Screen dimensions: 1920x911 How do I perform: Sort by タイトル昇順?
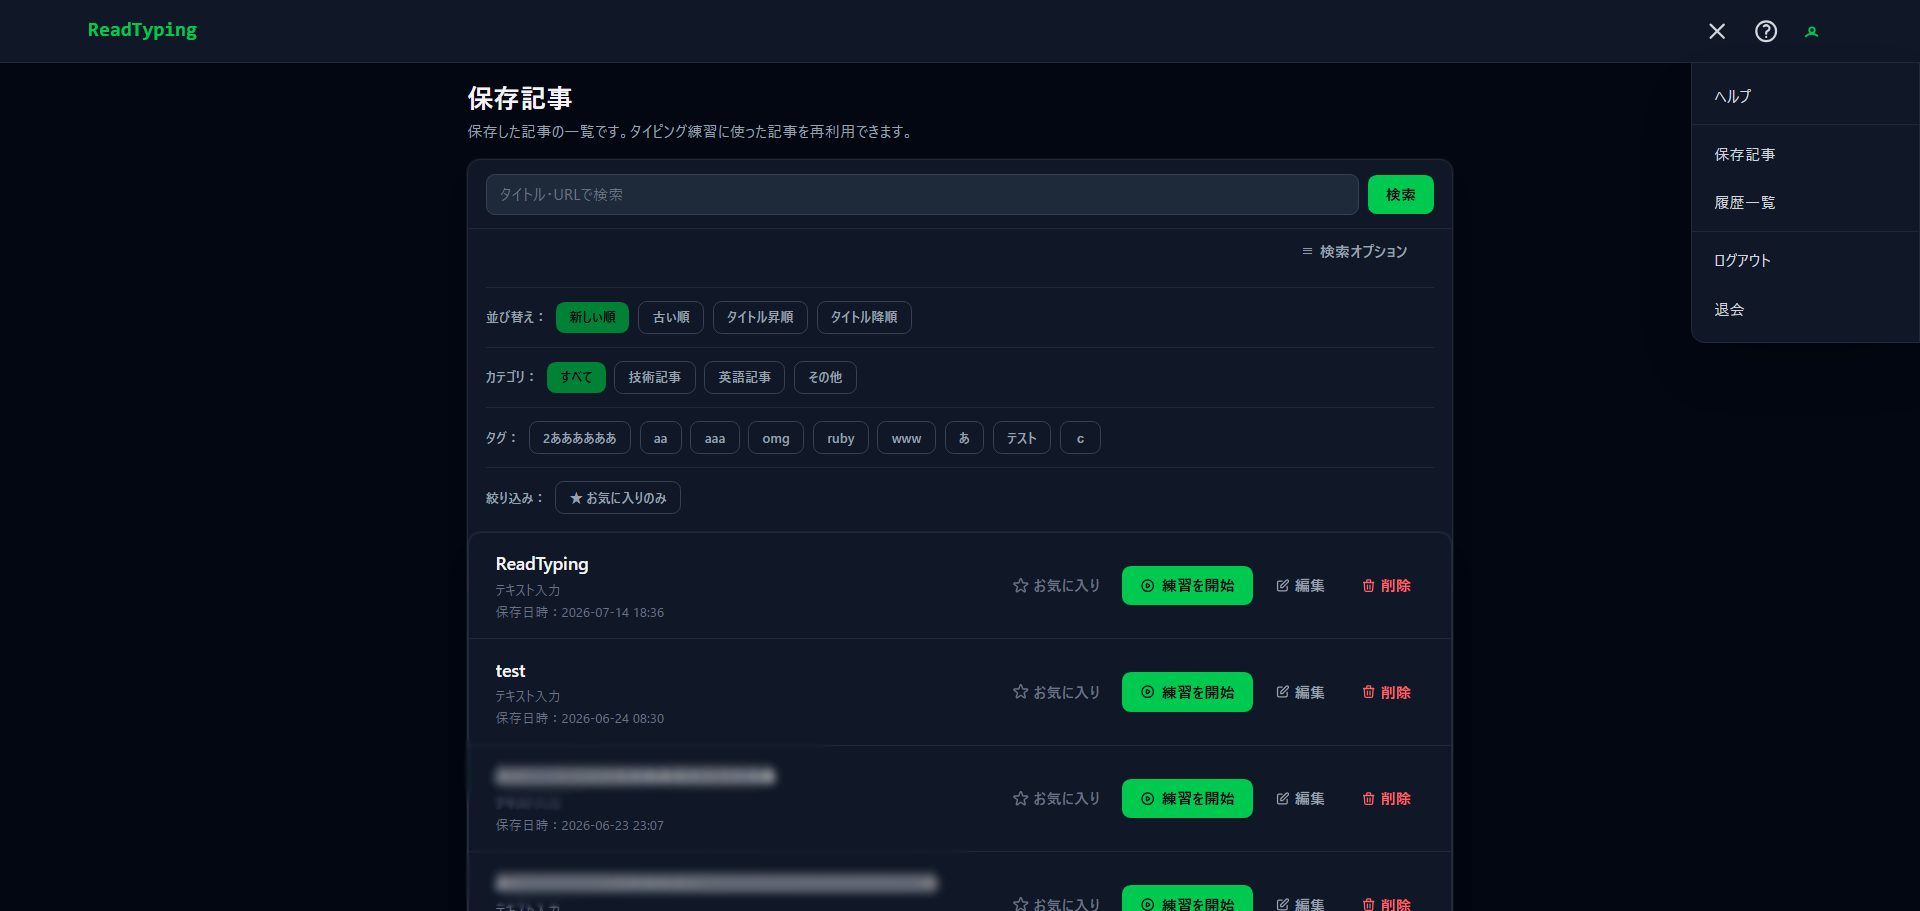click(x=760, y=317)
